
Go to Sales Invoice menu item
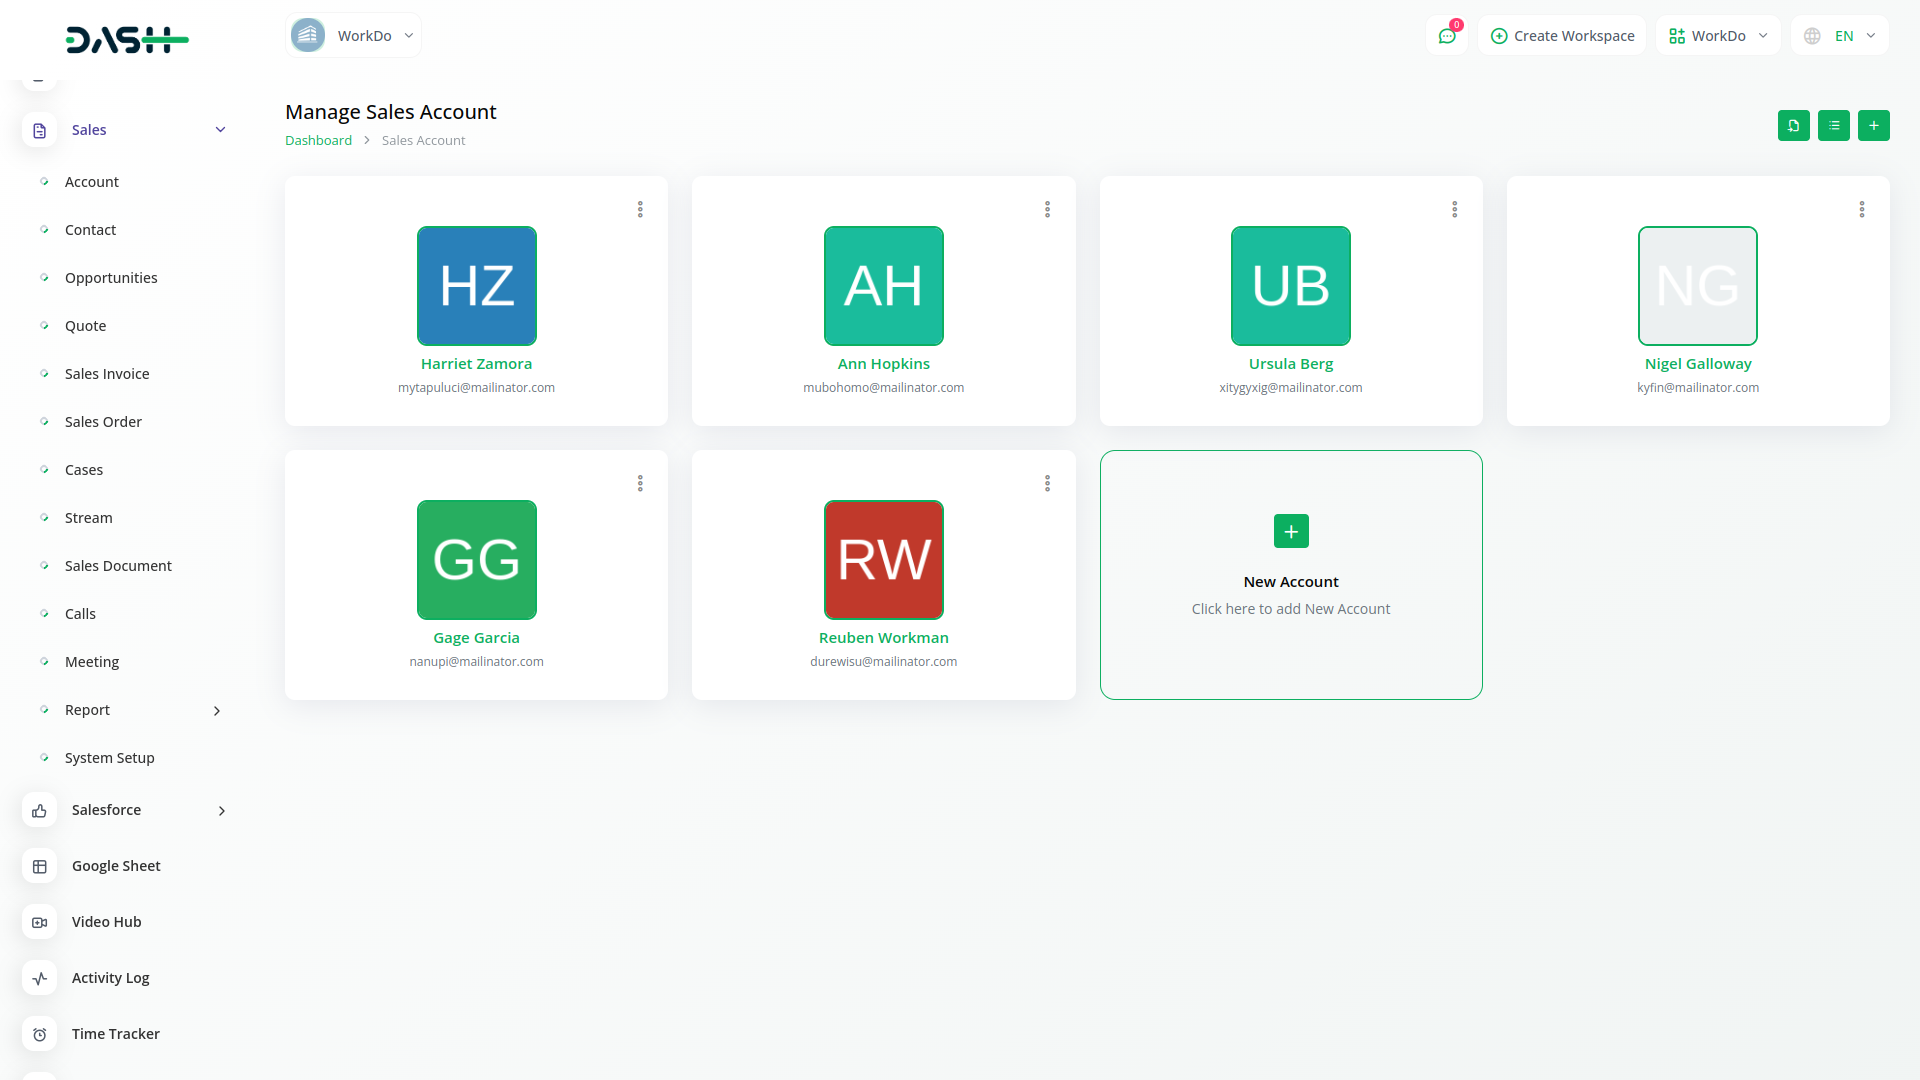[x=107, y=374]
